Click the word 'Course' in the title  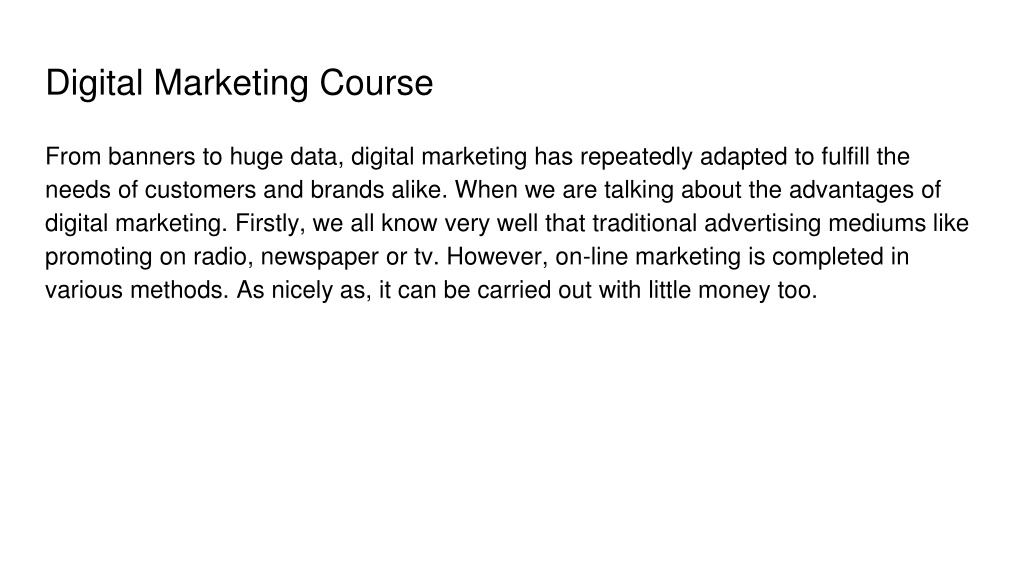pos(376,83)
